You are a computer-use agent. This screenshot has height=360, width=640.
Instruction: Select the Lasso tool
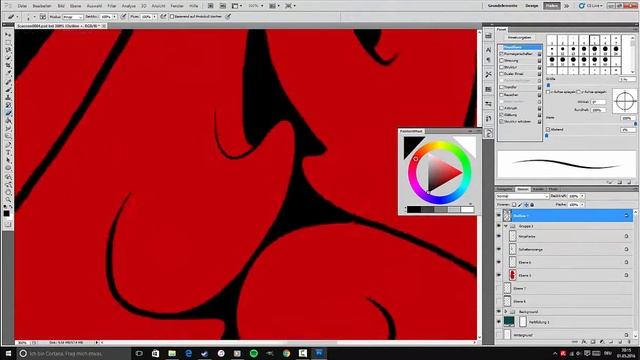tap(8, 50)
